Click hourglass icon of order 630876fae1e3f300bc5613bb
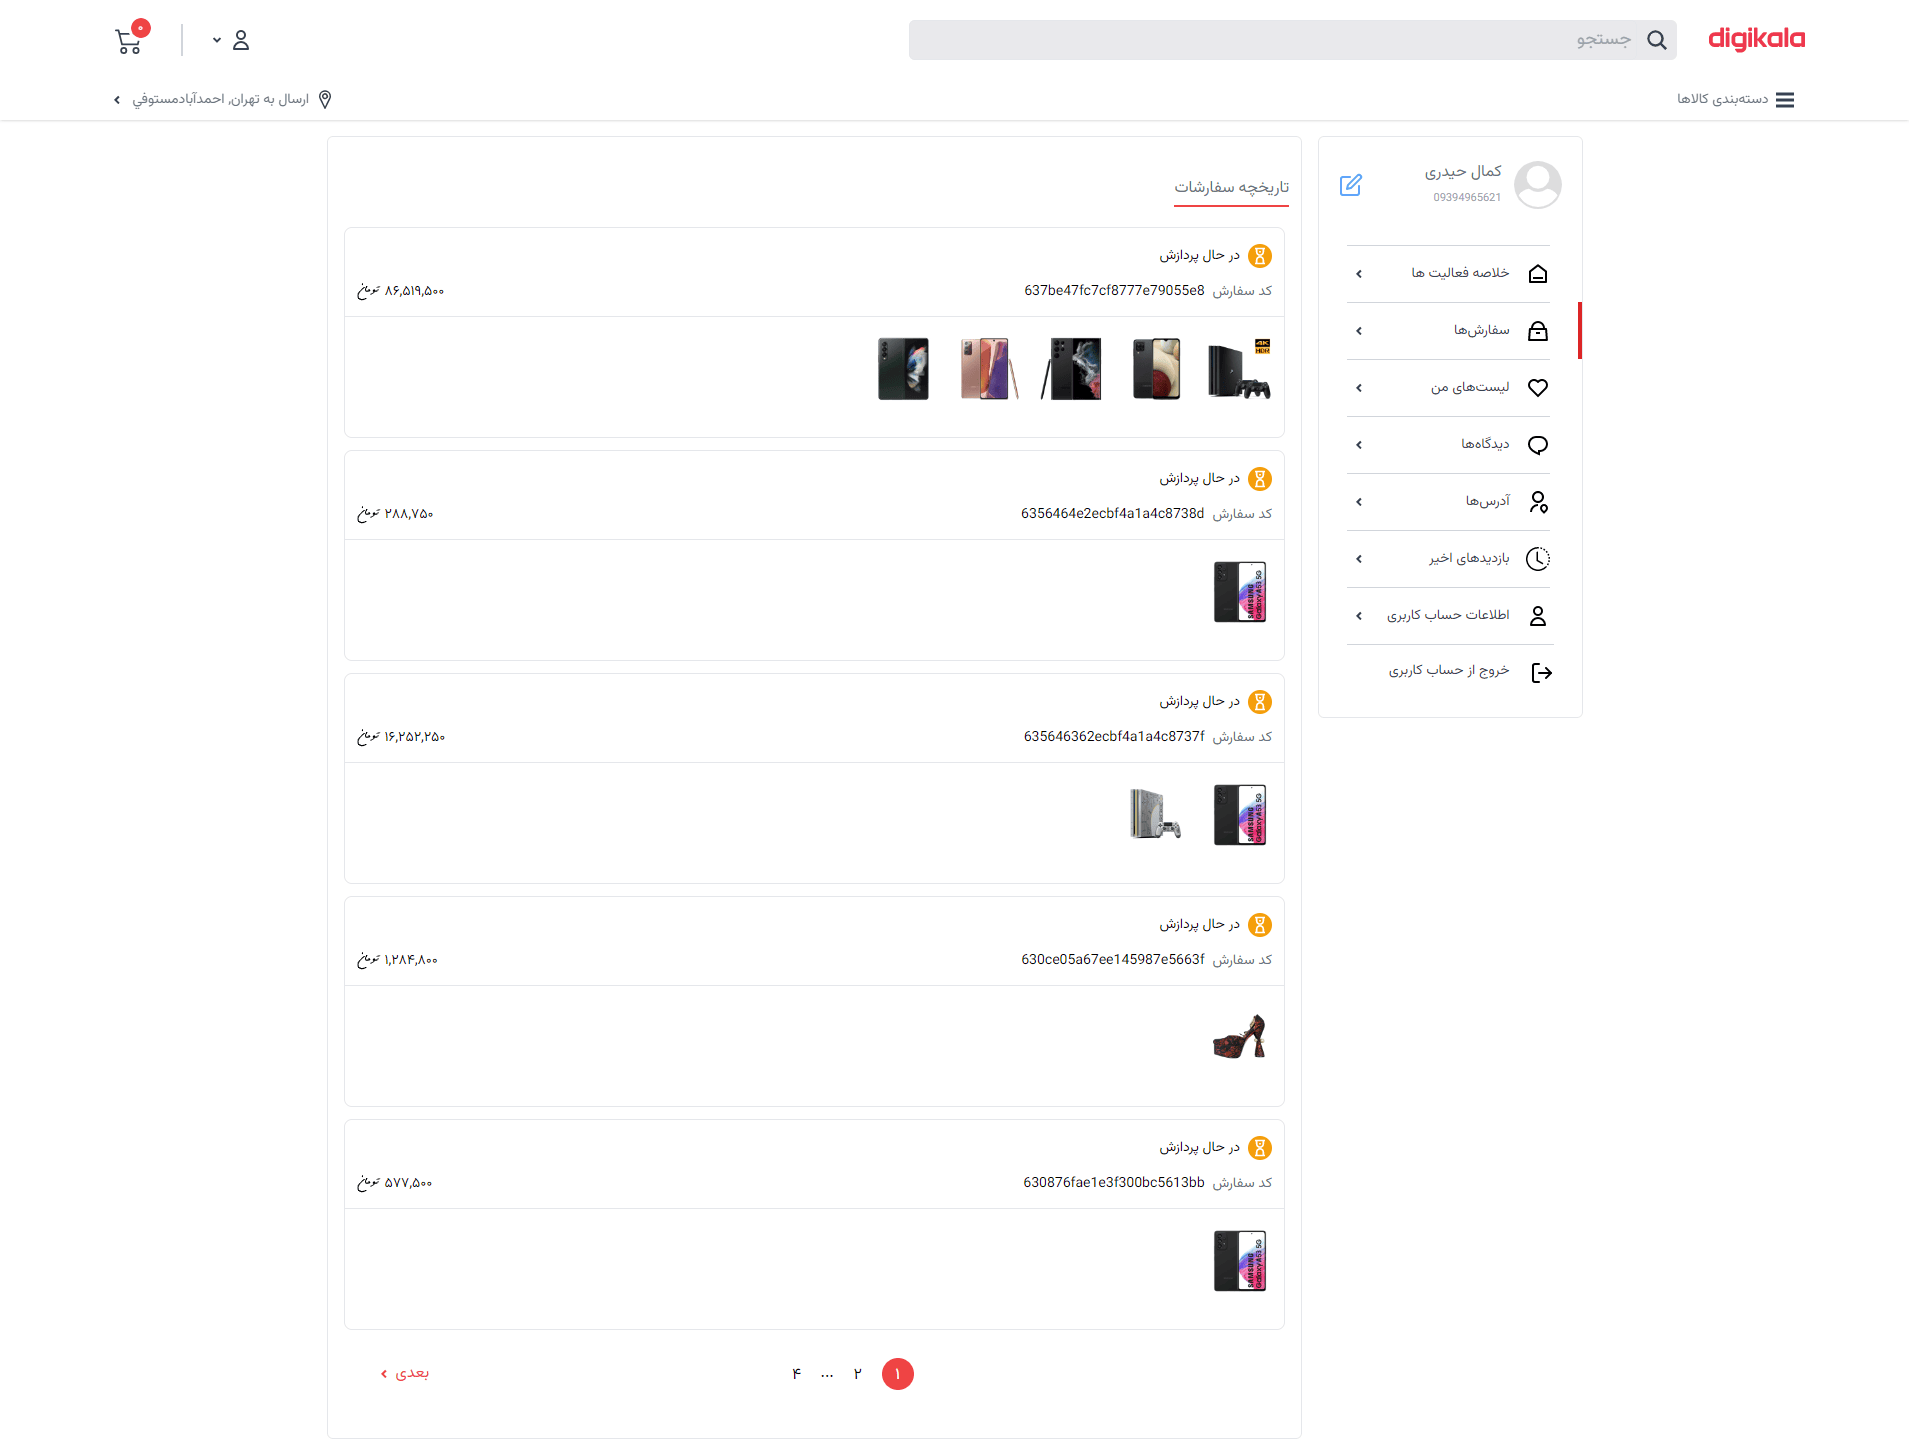The height and width of the screenshot is (1439, 1909). click(x=1260, y=1148)
